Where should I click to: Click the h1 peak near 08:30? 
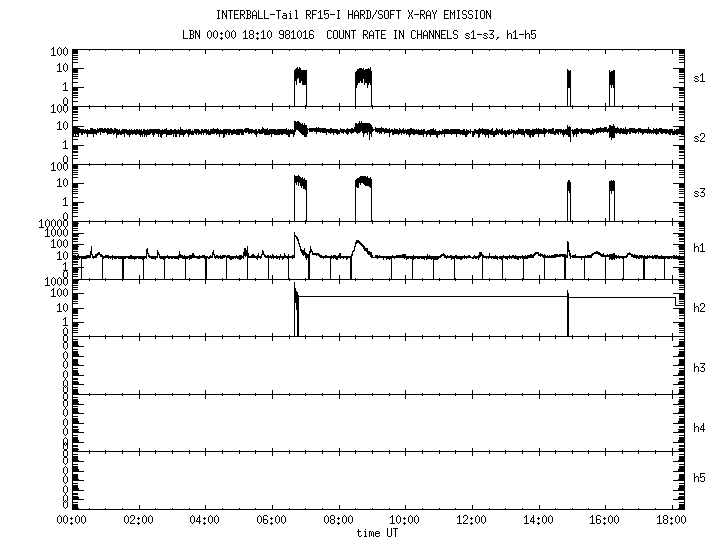pos(357,243)
